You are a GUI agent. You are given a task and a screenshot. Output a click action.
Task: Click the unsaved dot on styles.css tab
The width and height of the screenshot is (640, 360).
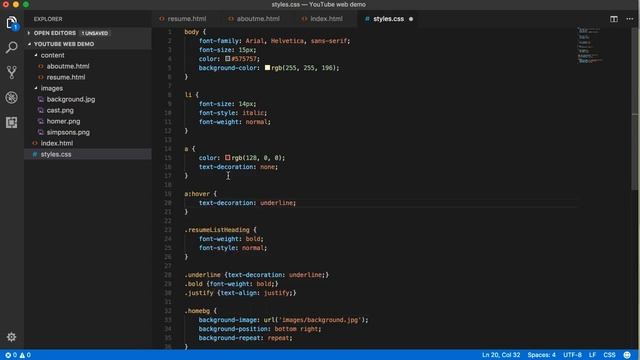pyautogui.click(x=411, y=19)
